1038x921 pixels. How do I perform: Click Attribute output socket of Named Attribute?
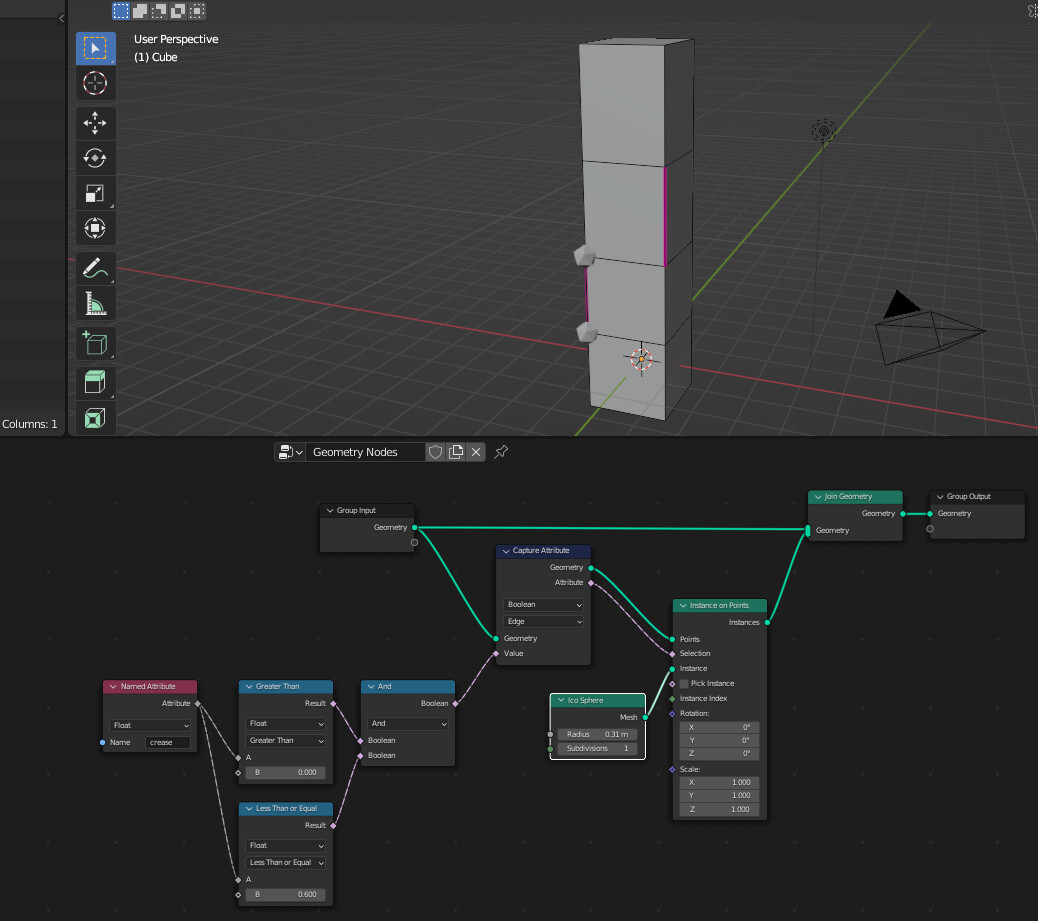click(198, 704)
